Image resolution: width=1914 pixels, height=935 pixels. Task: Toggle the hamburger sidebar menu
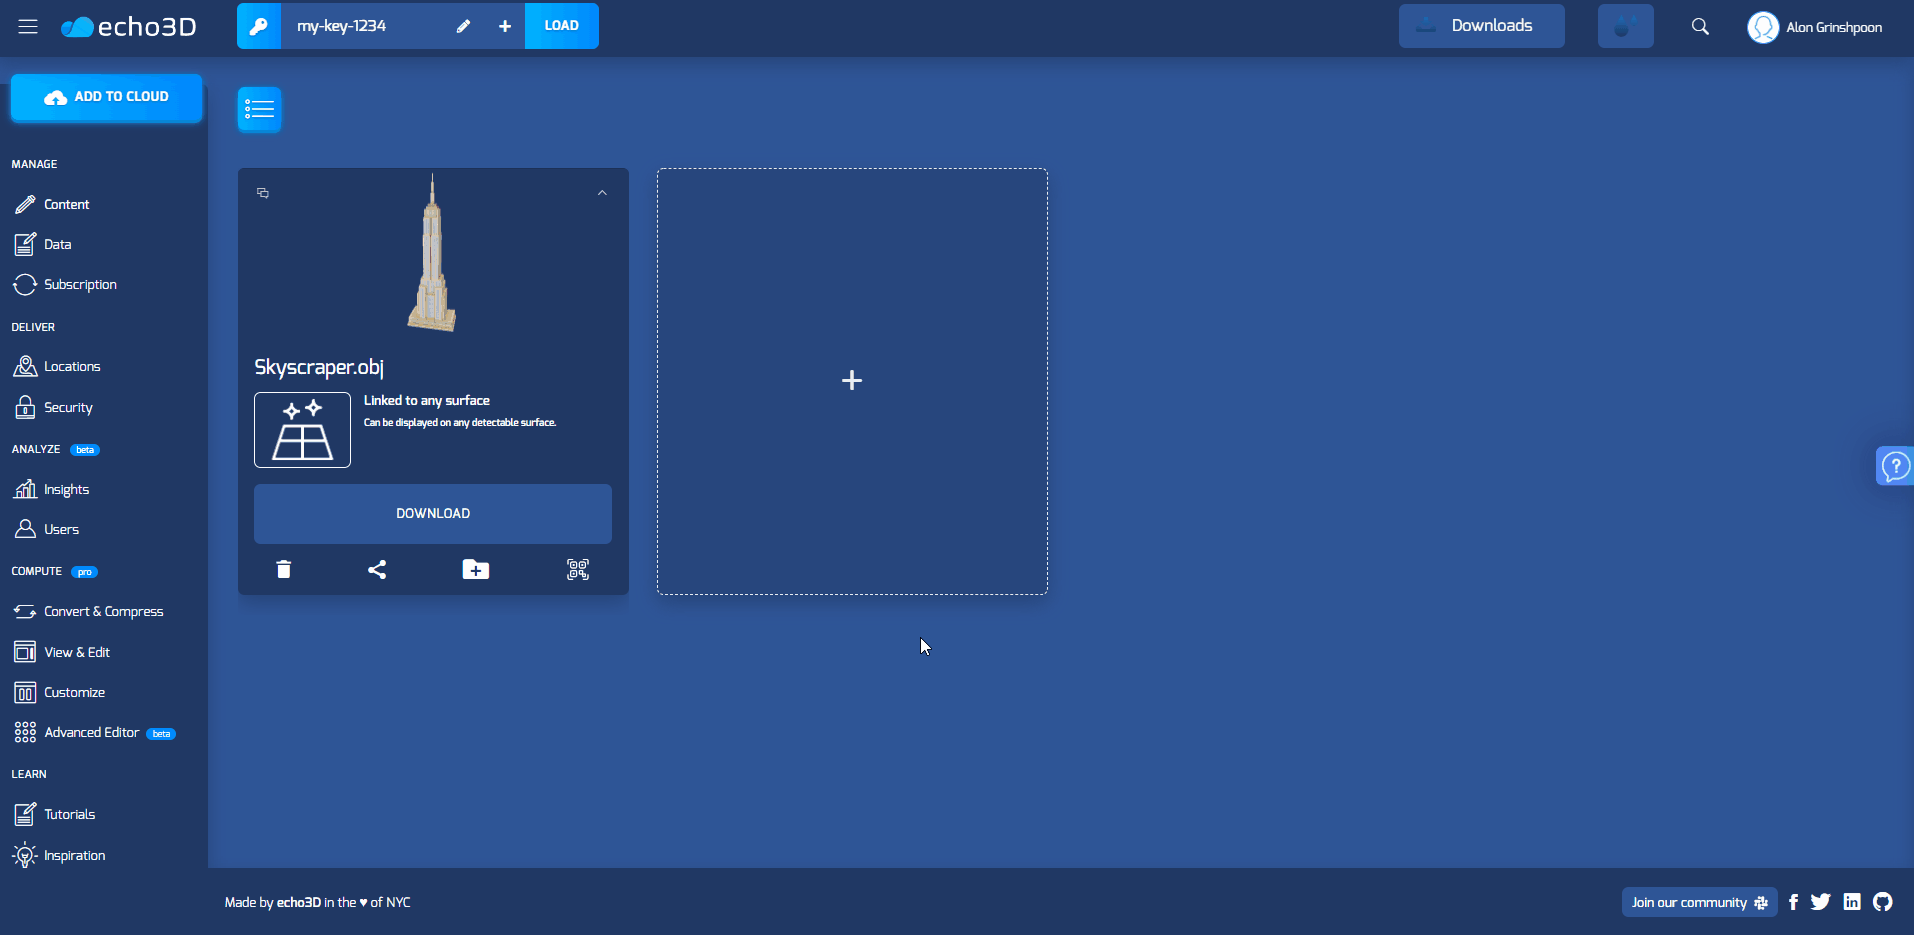(x=28, y=27)
